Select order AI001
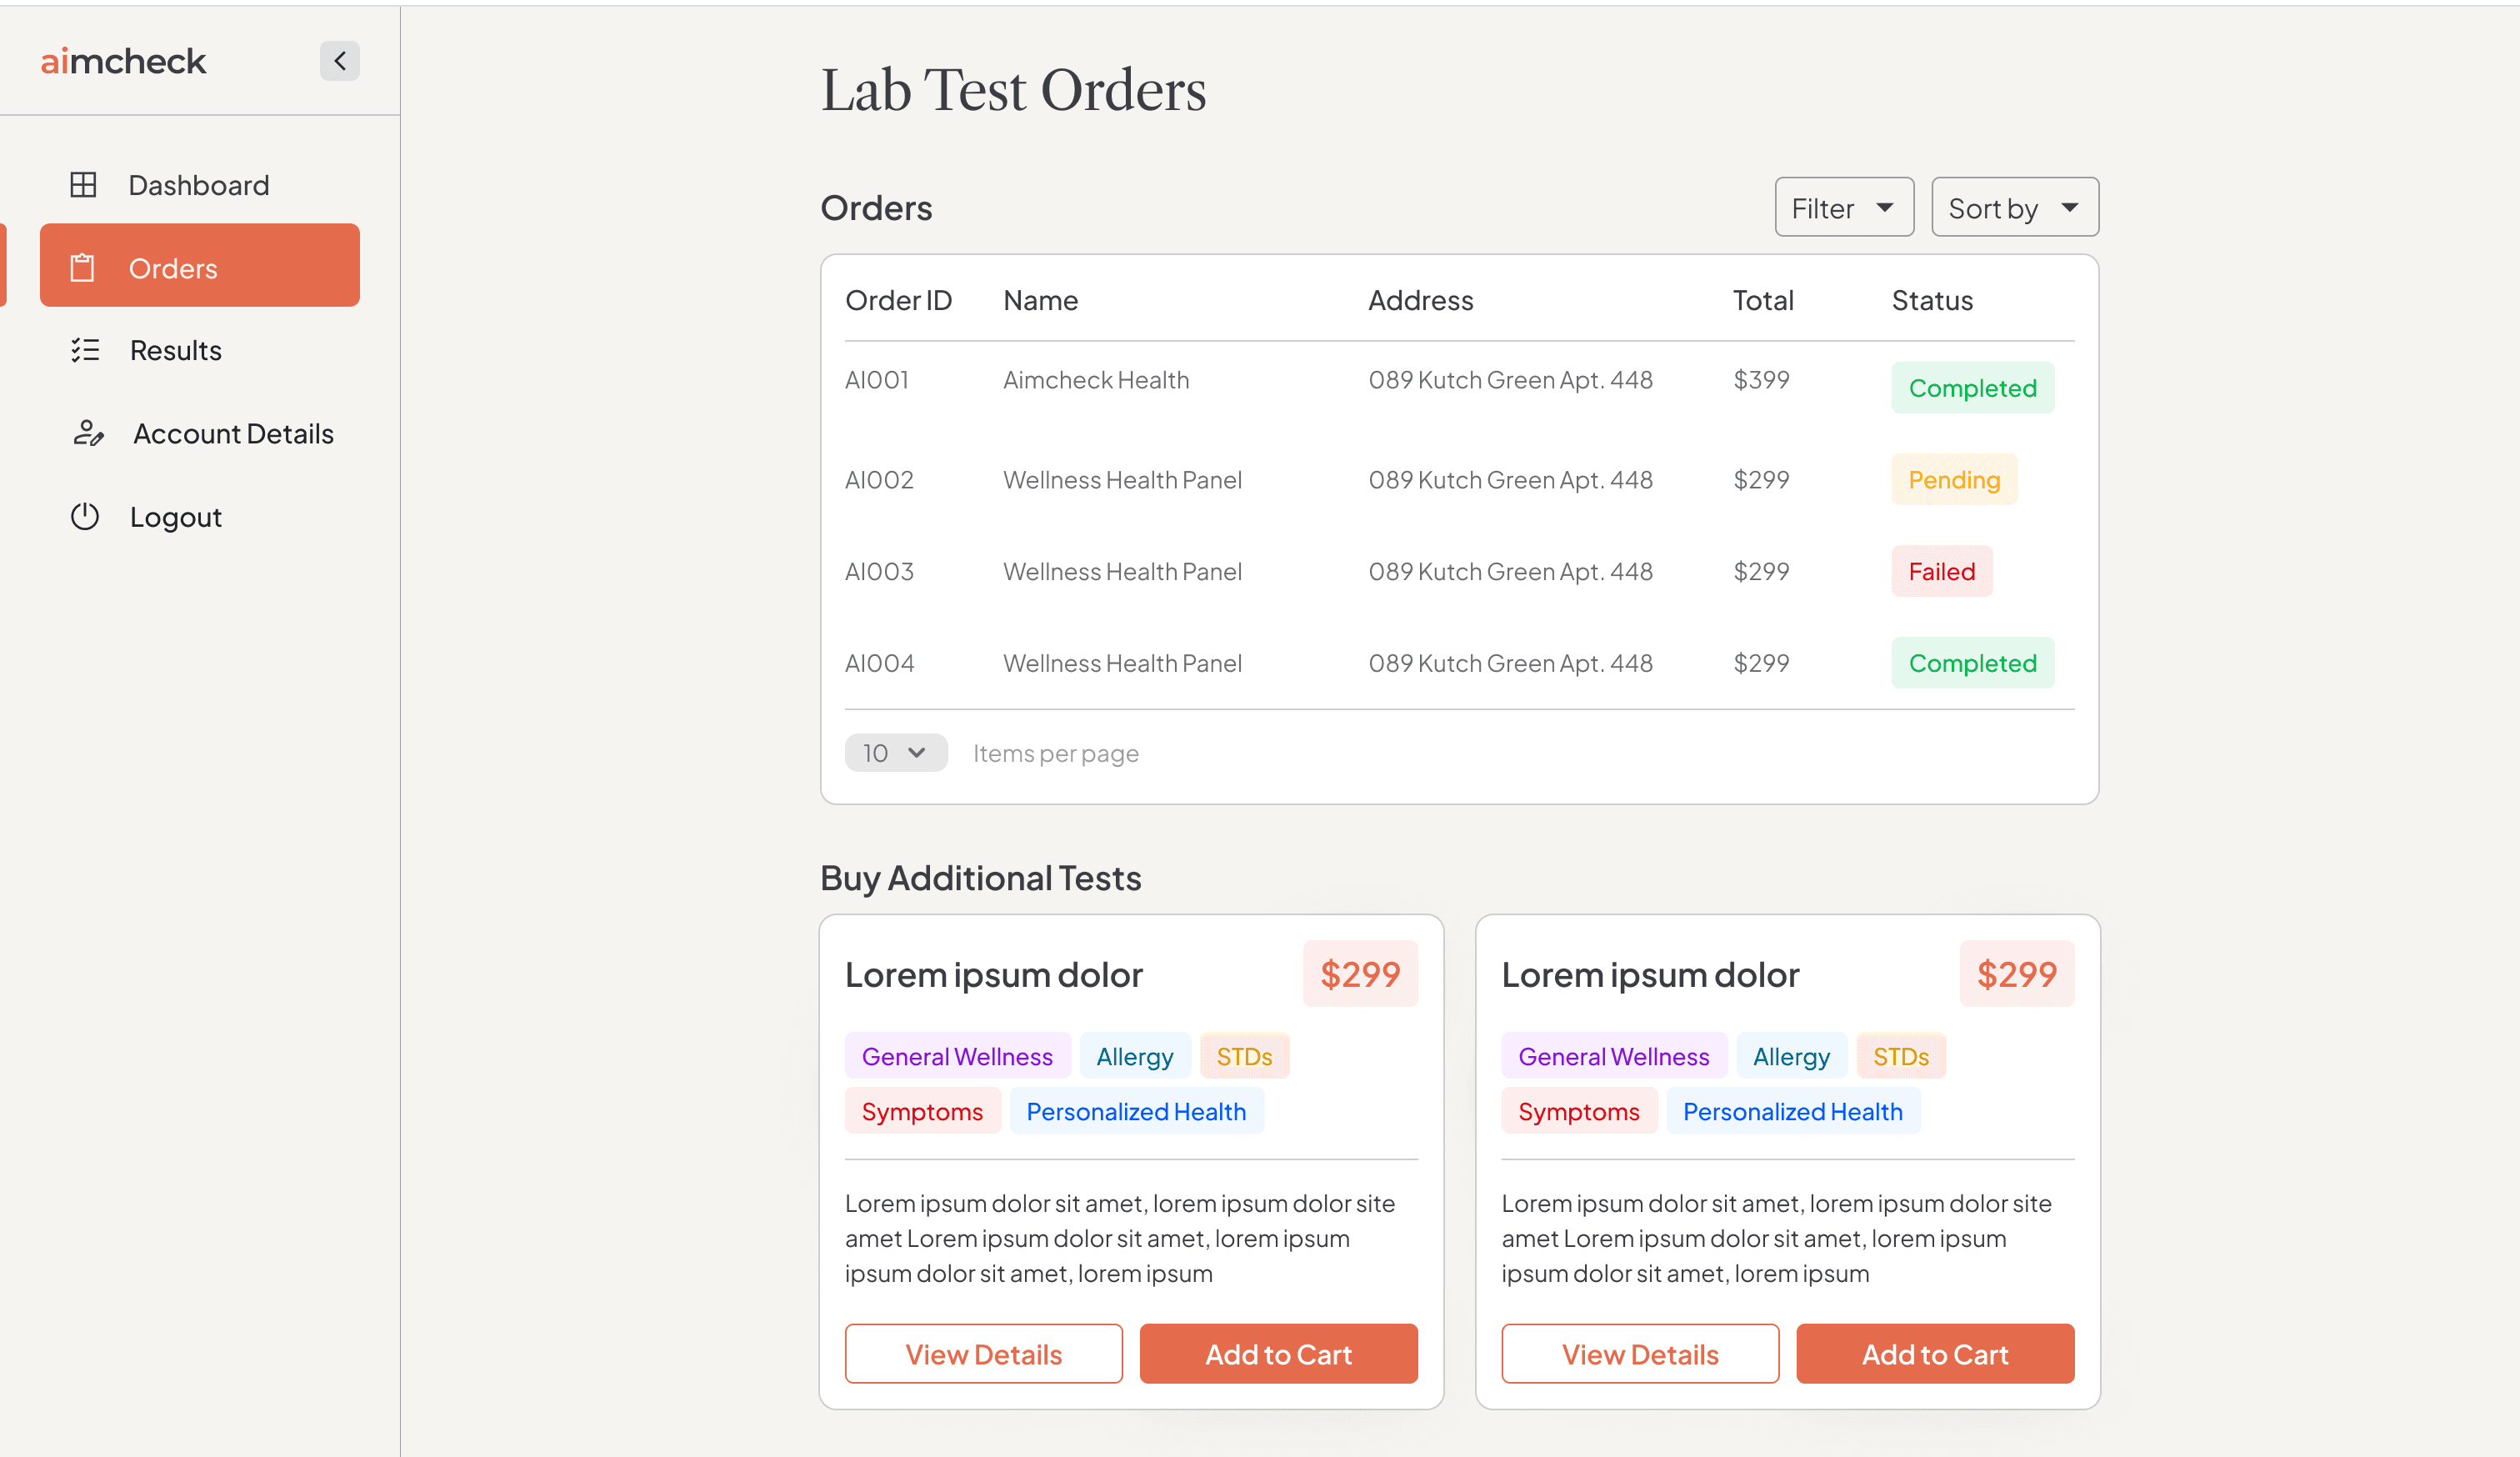 (877, 380)
